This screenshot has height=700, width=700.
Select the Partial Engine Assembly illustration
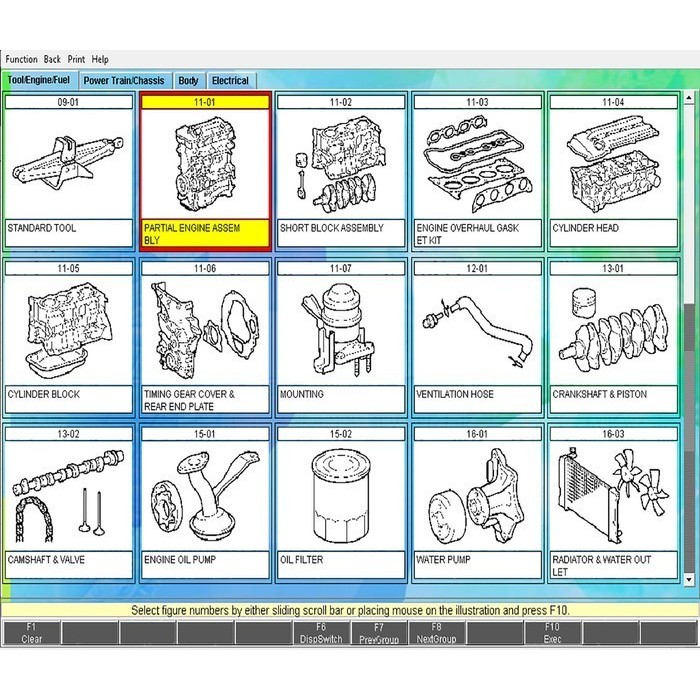[x=205, y=164]
